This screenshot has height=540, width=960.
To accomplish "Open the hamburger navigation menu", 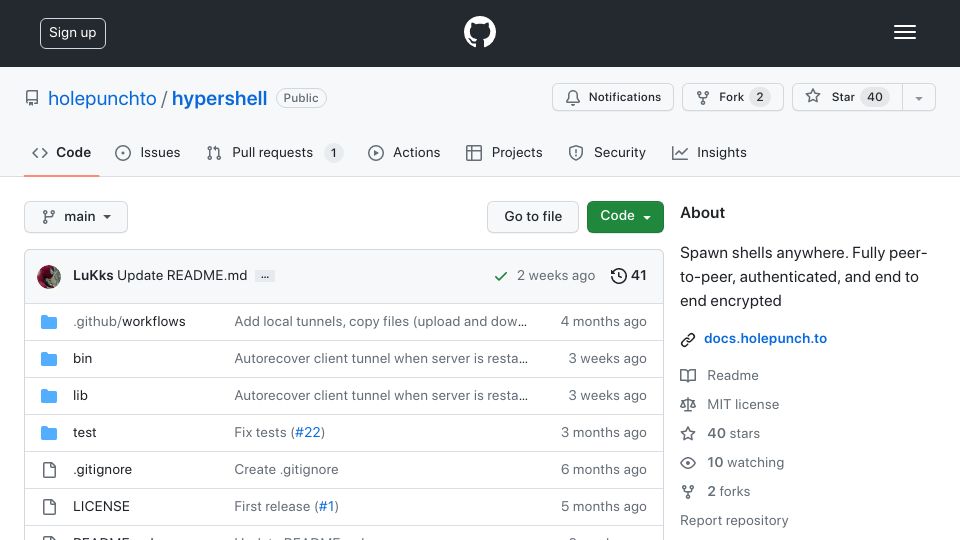I will pos(904,32).
